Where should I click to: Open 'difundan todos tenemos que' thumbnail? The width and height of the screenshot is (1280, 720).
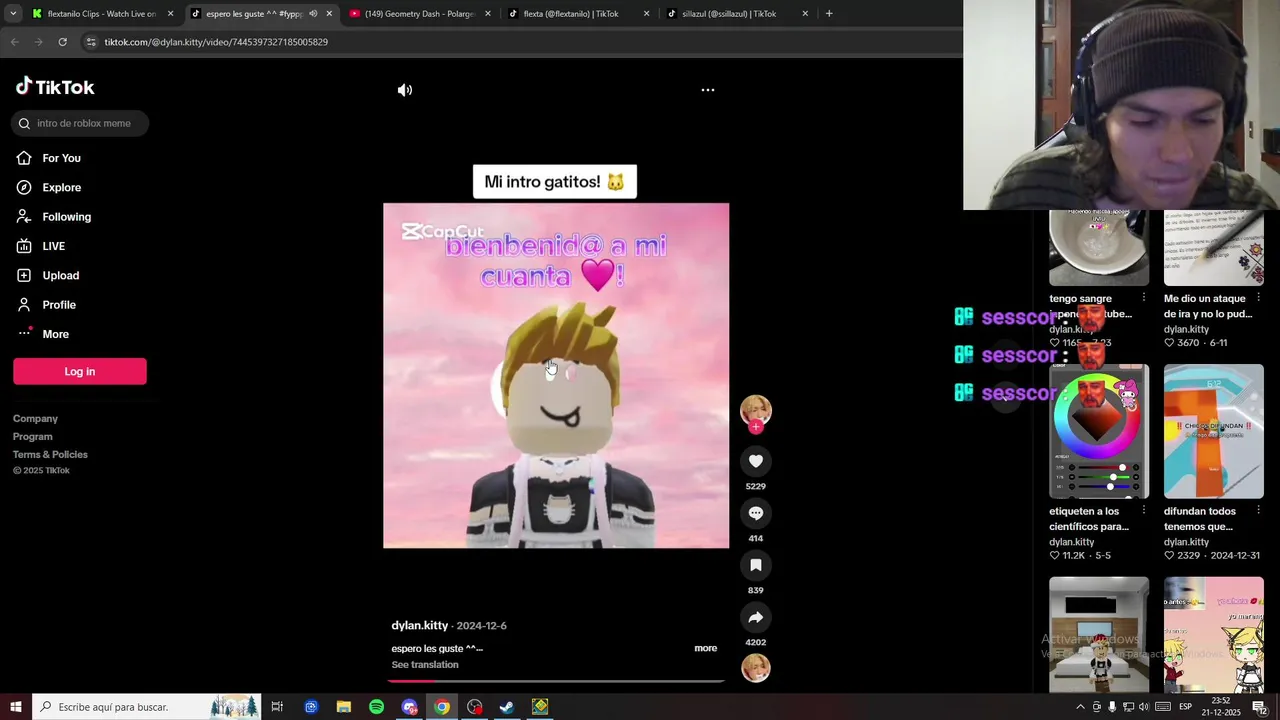1214,431
